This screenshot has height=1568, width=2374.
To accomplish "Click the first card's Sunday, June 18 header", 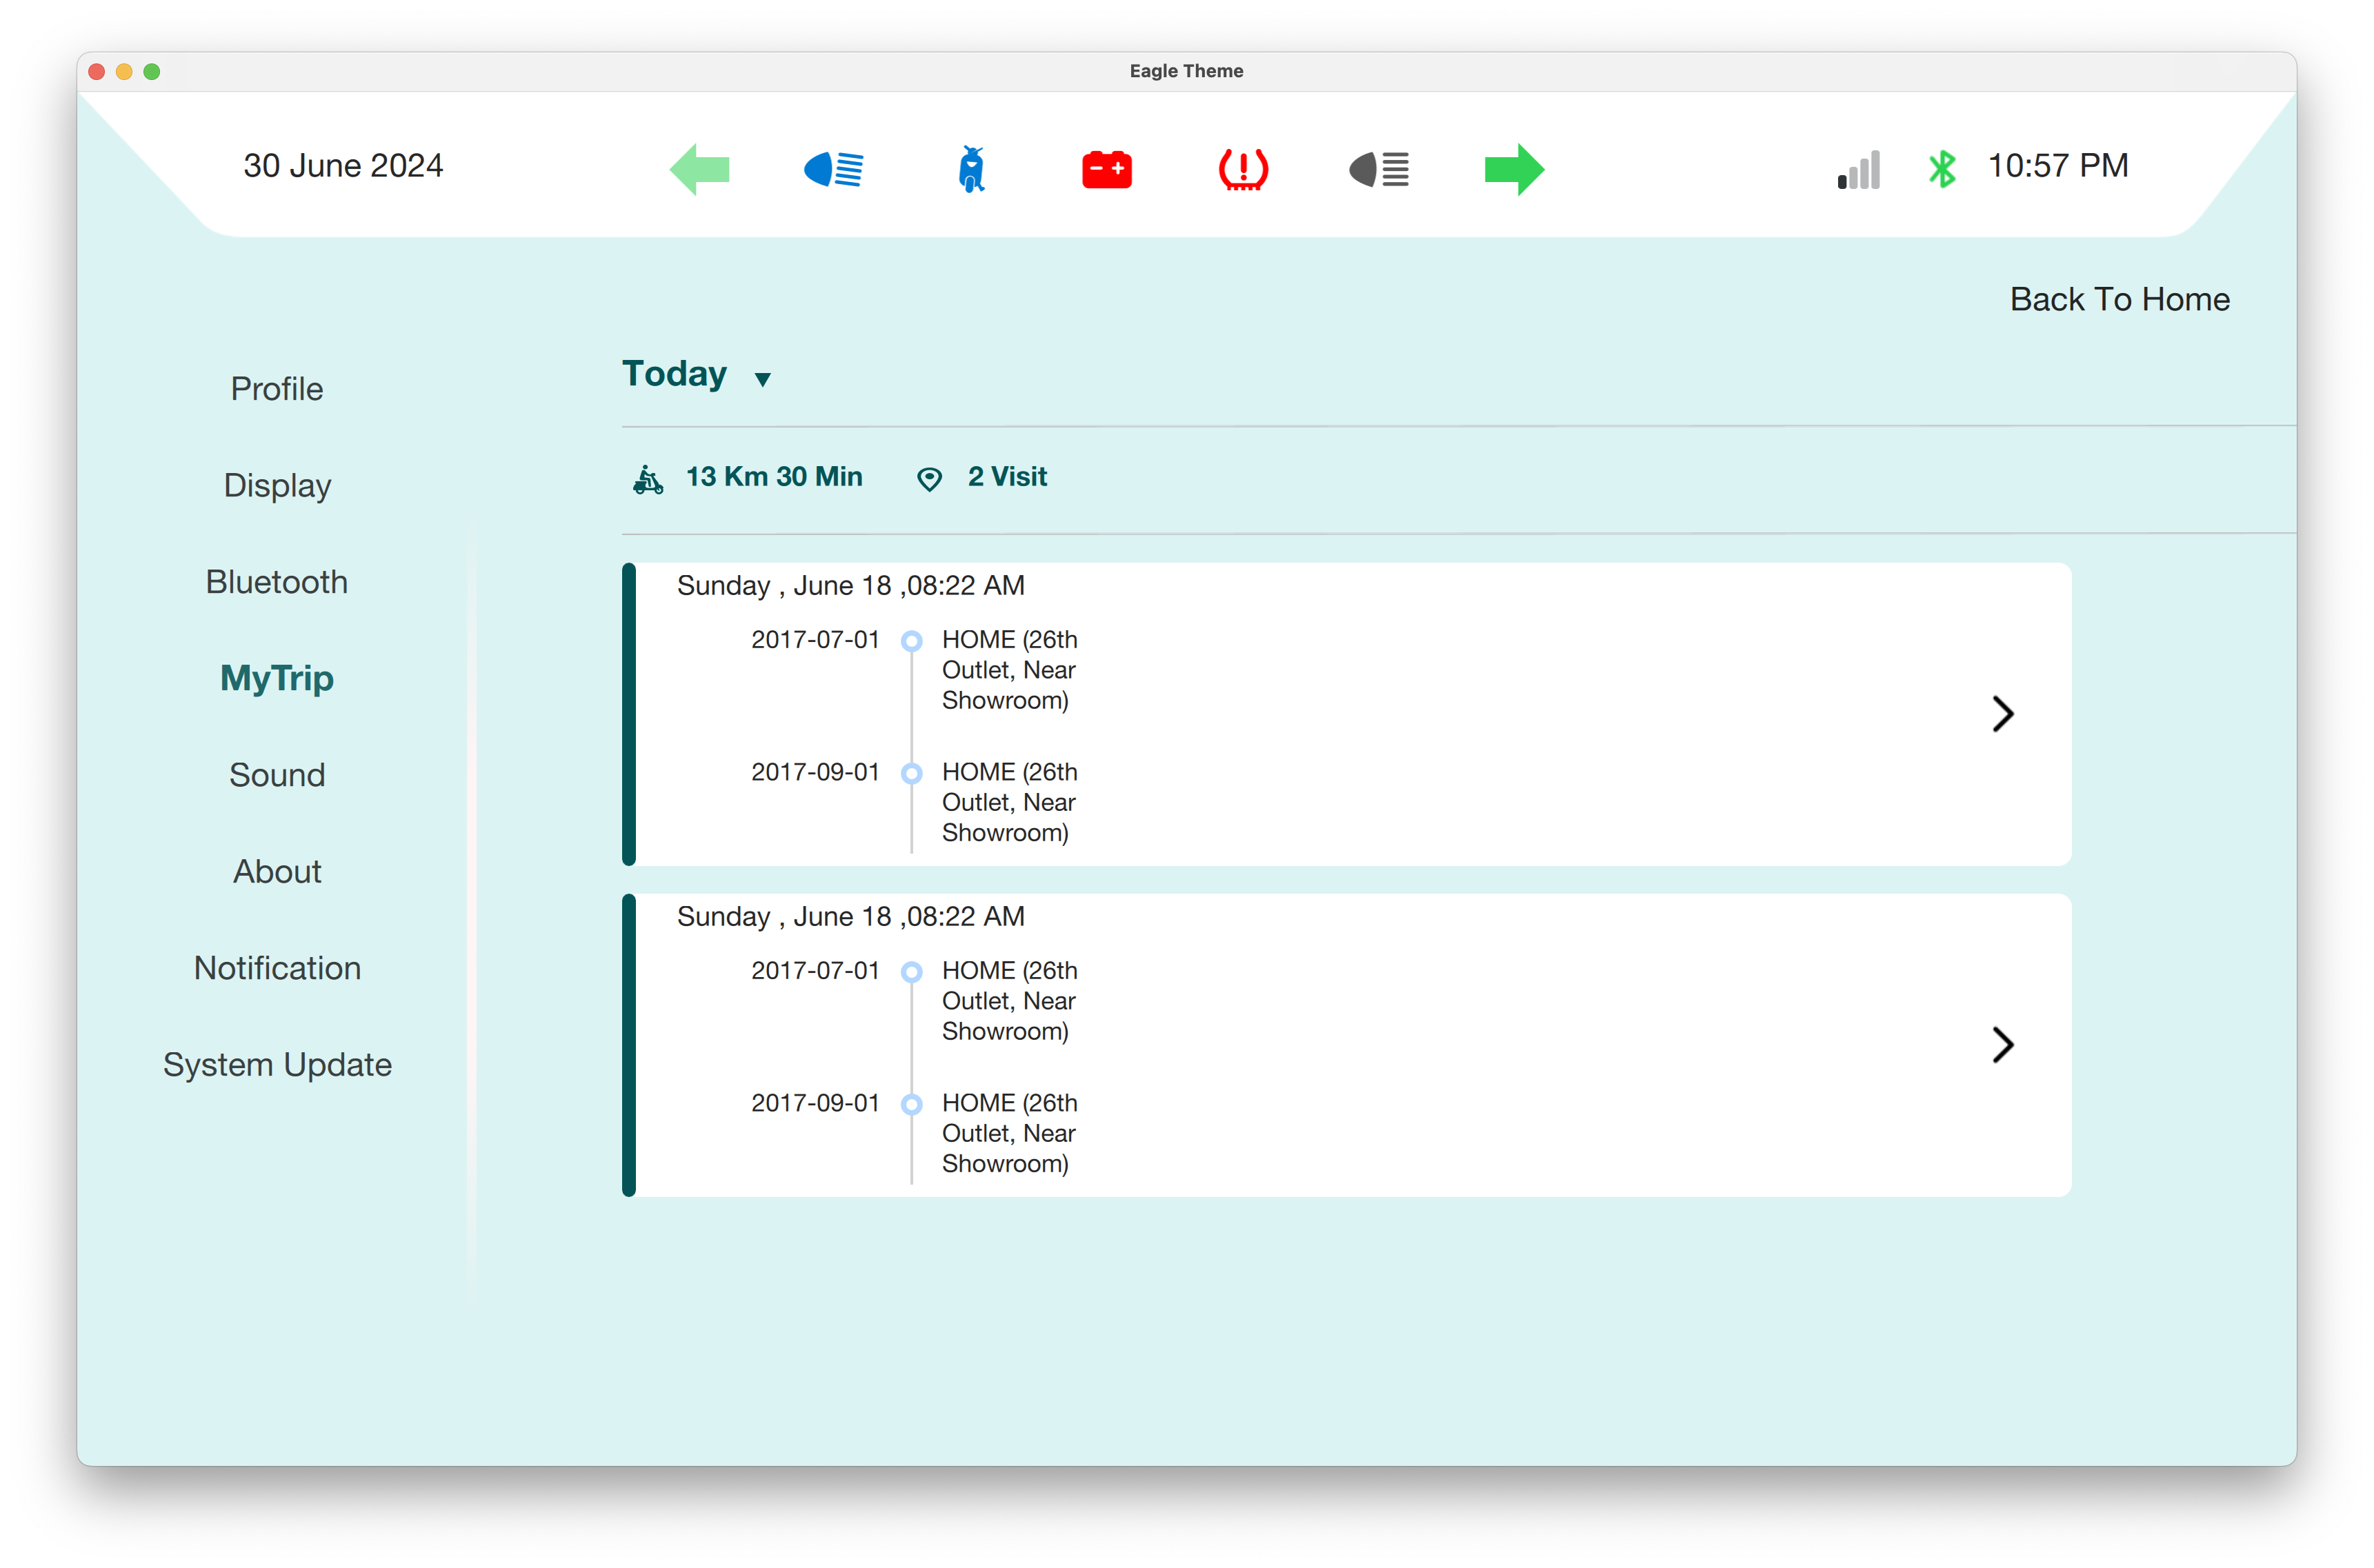I will [851, 586].
